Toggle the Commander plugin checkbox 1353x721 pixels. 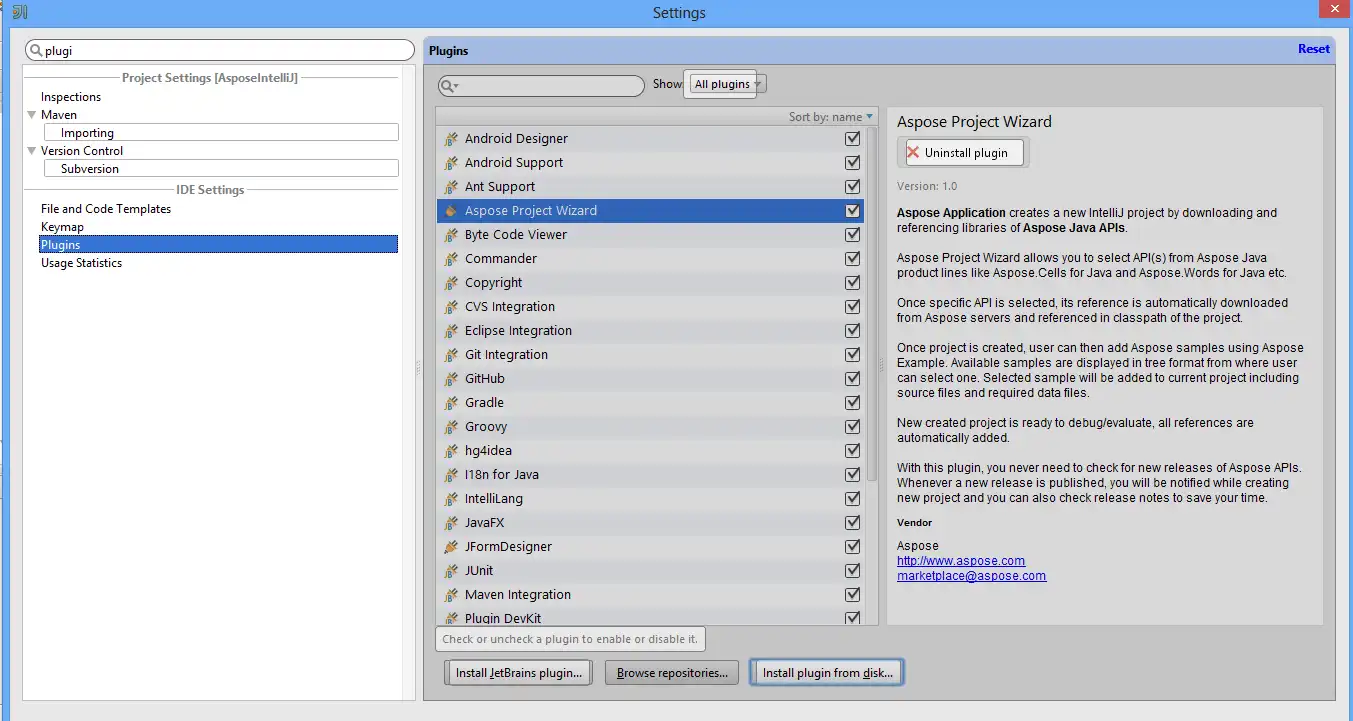(x=853, y=259)
